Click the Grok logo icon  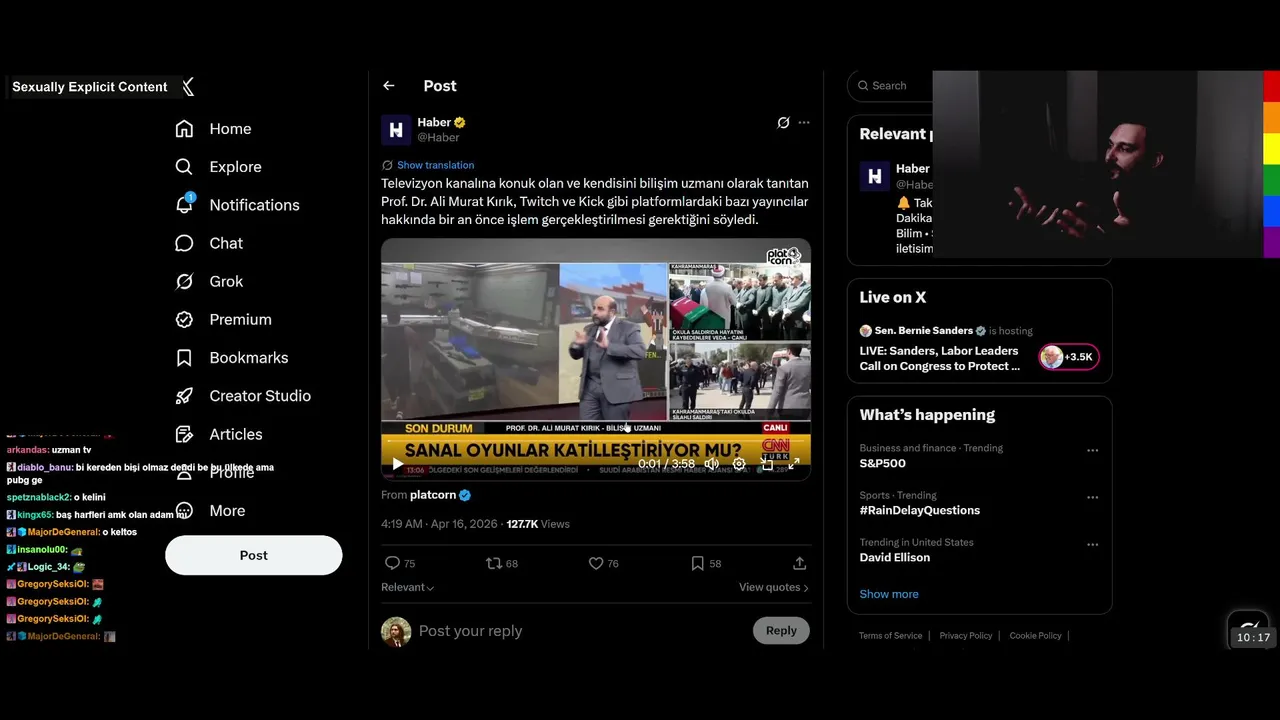pos(184,281)
